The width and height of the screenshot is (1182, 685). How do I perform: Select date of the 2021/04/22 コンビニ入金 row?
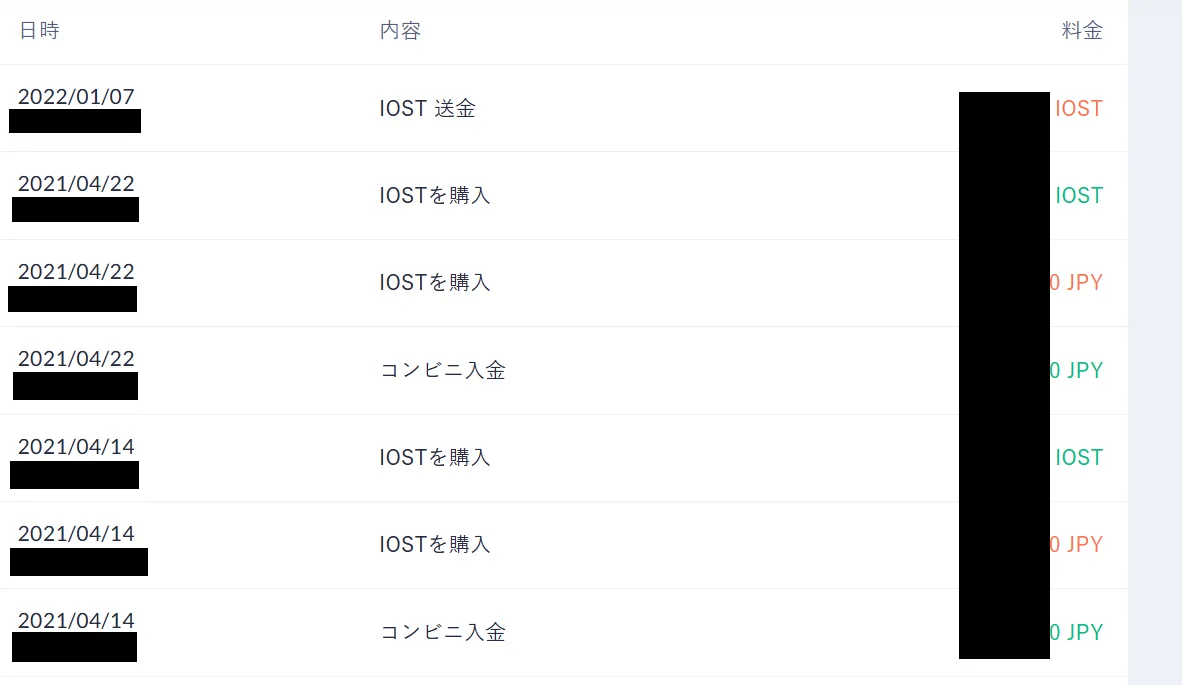76,359
